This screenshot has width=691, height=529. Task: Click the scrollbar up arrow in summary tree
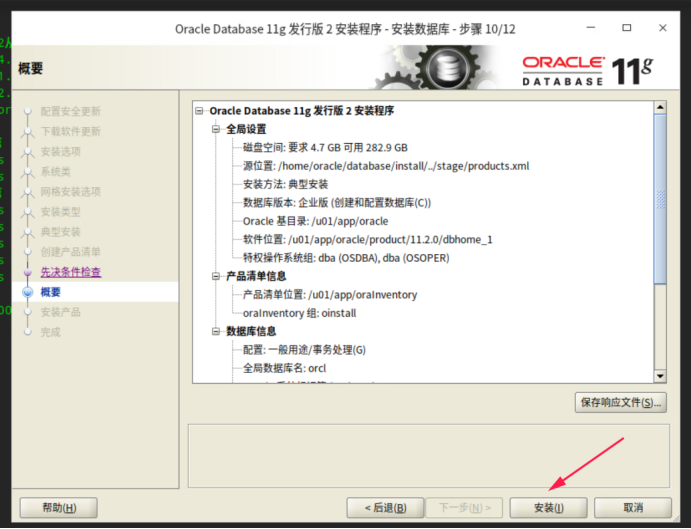pyautogui.click(x=660, y=107)
